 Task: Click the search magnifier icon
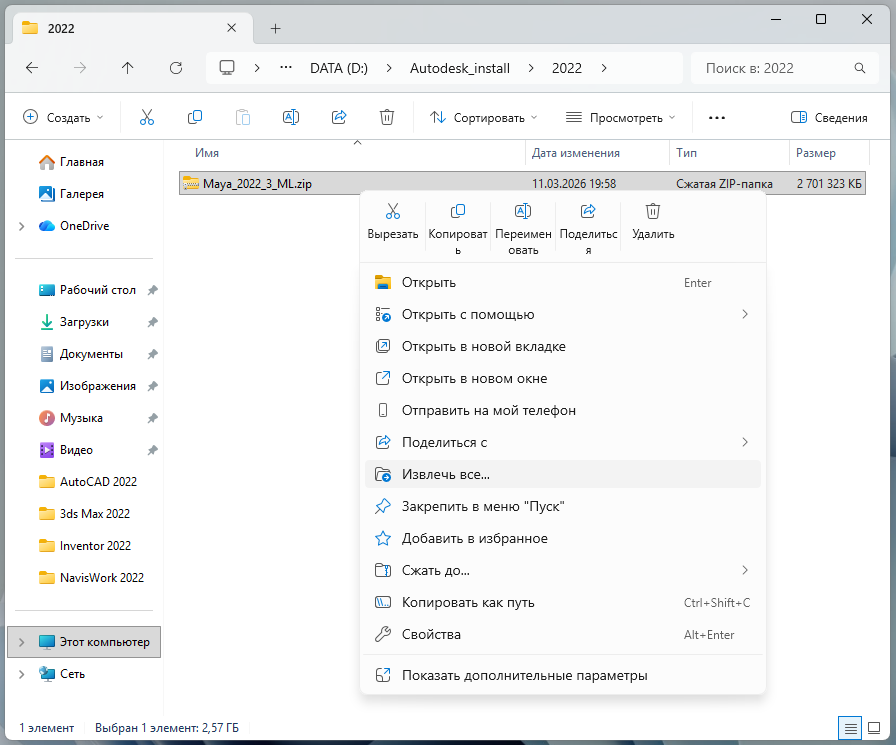pyautogui.click(x=859, y=68)
